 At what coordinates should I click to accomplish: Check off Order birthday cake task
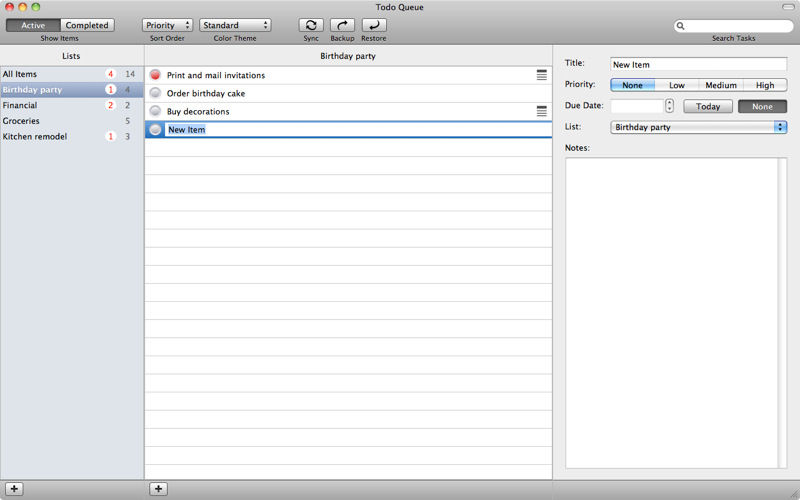pos(155,93)
